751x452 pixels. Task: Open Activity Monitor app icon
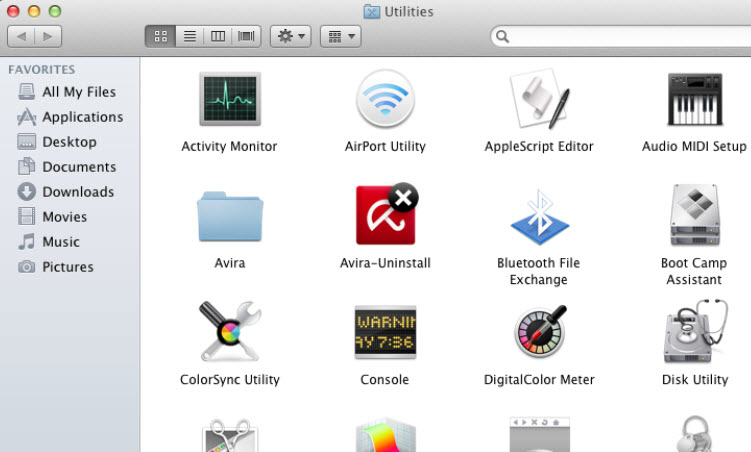coord(230,99)
